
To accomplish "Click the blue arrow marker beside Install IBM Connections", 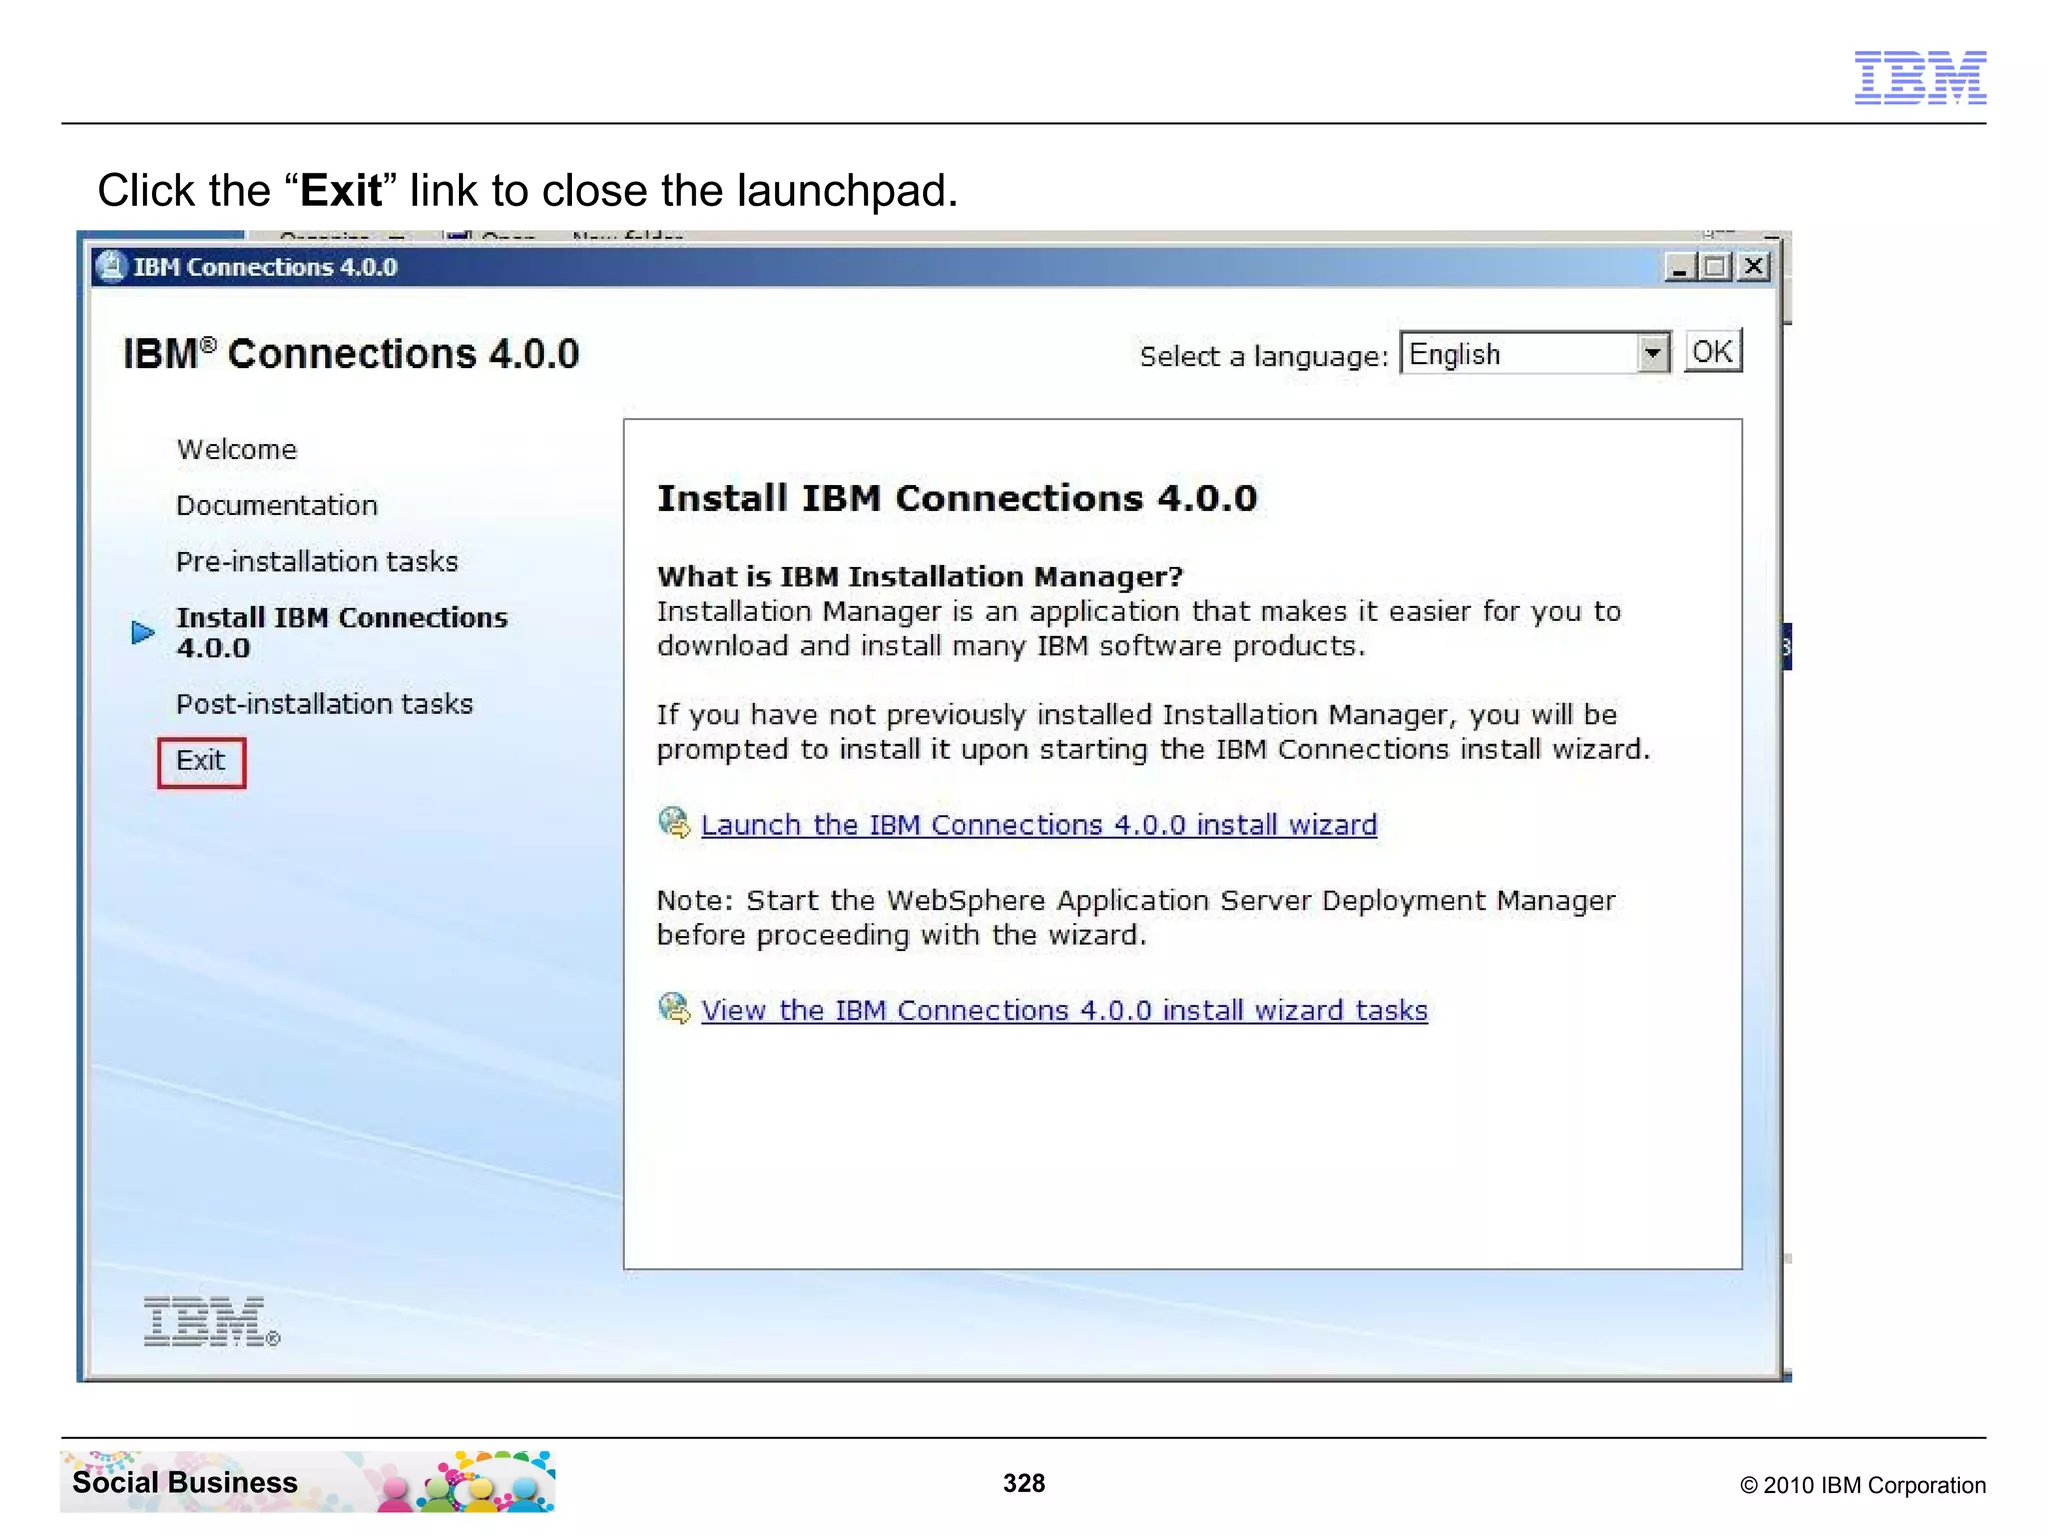I will point(143,632).
